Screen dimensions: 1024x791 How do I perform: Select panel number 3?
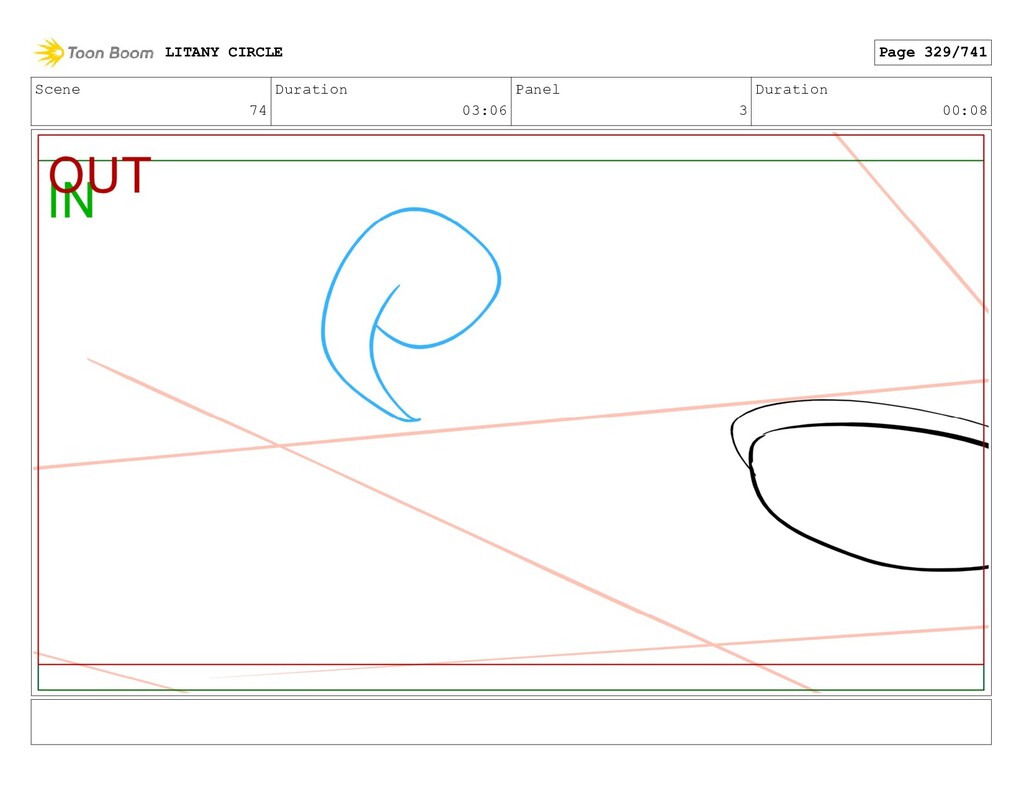click(x=743, y=110)
